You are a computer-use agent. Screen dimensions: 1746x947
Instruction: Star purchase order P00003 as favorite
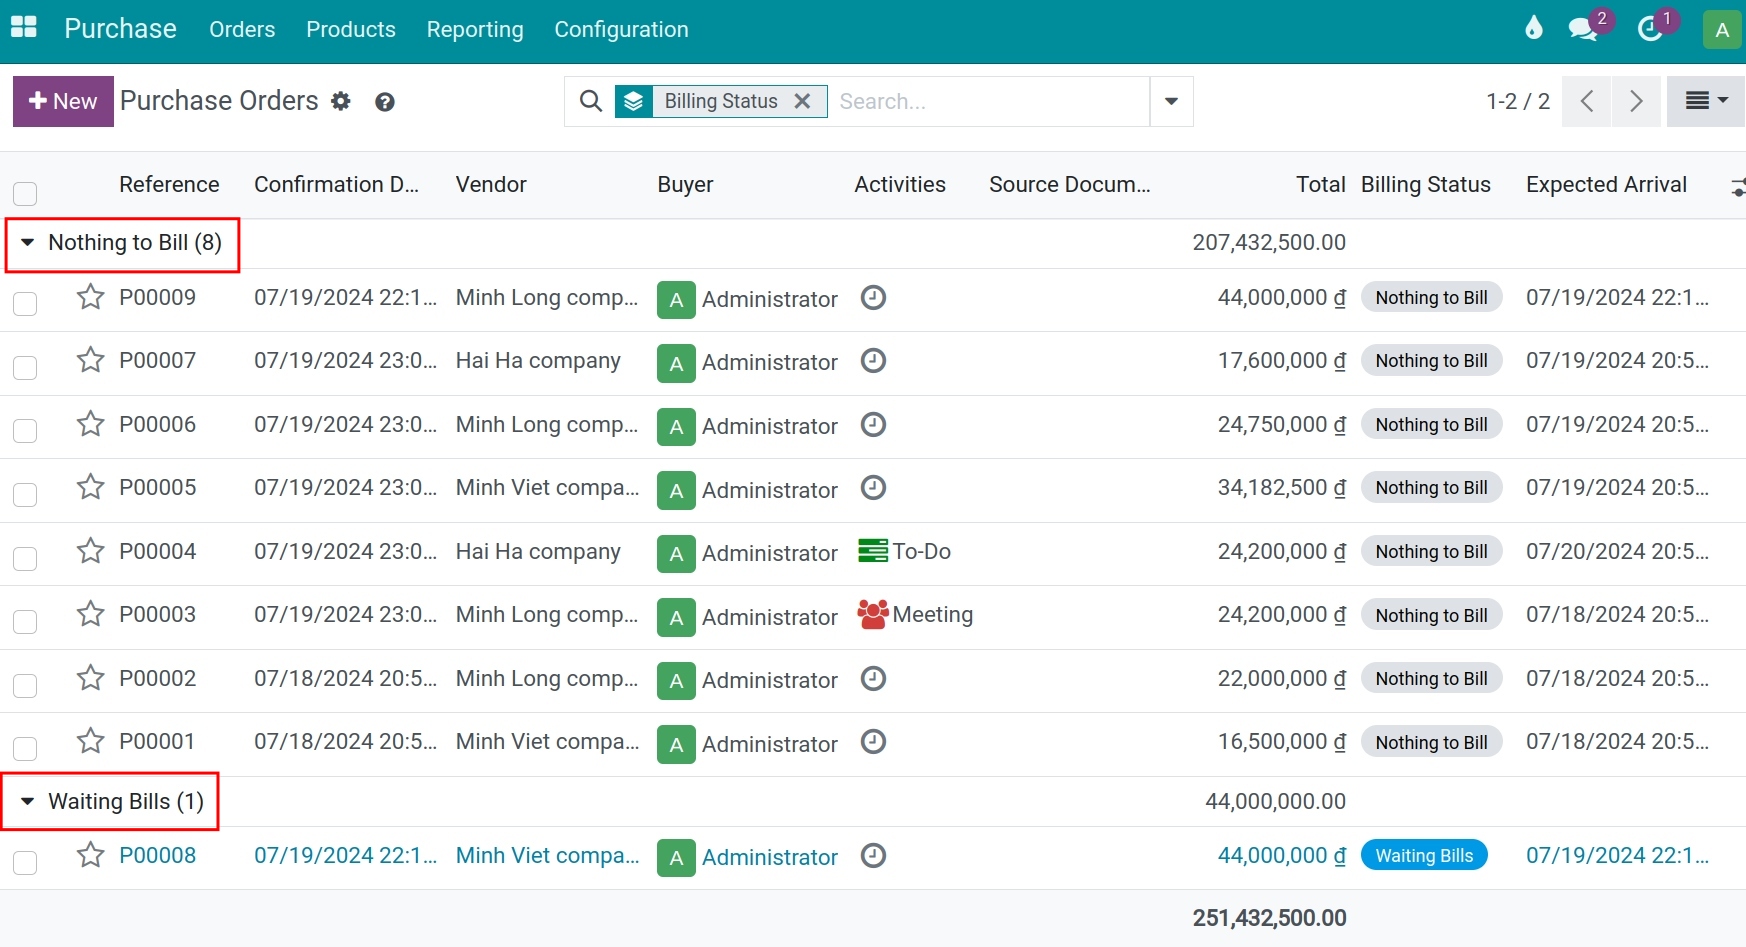pos(91,614)
